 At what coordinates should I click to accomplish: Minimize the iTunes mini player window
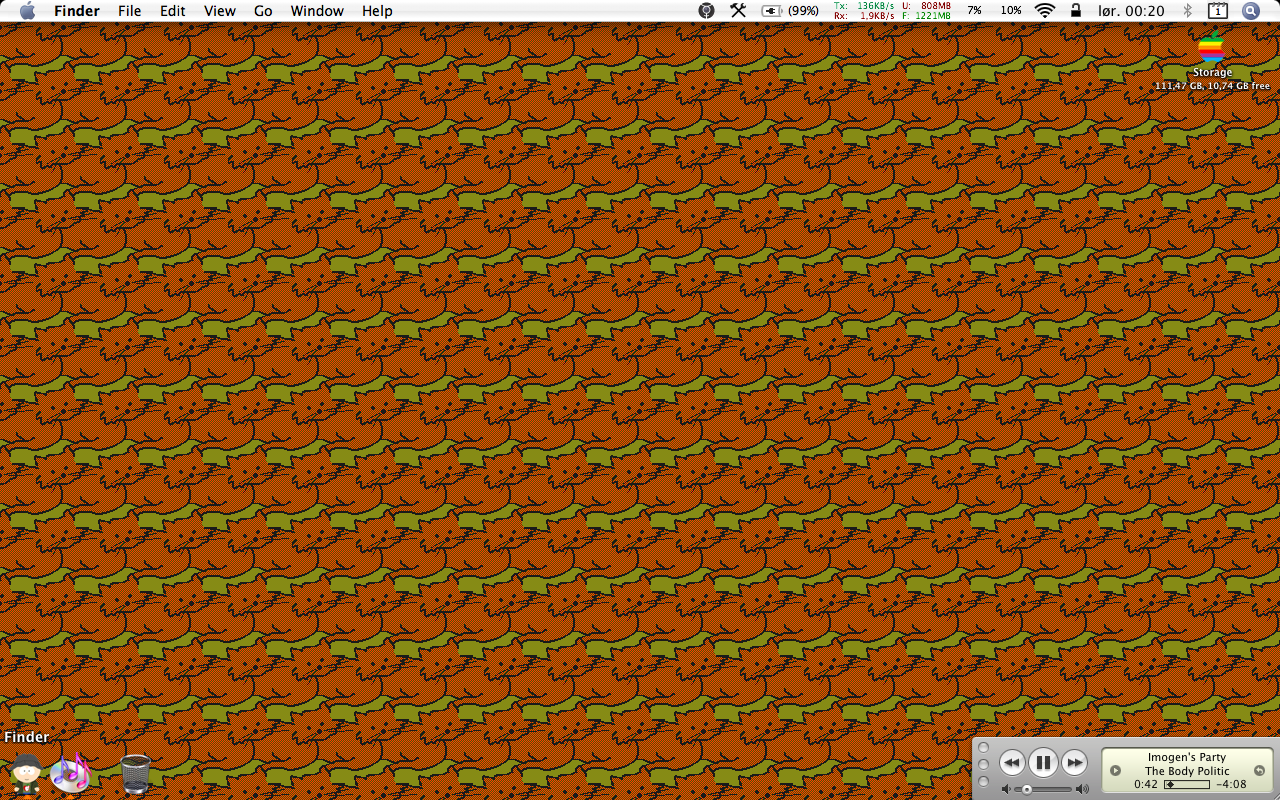(983, 765)
